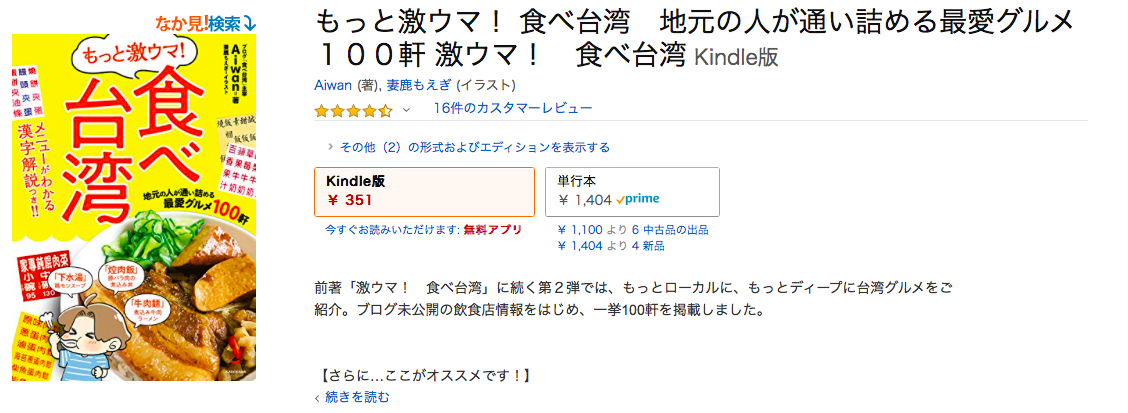Open the 16件のカスタマーレビュー link

point(513,108)
